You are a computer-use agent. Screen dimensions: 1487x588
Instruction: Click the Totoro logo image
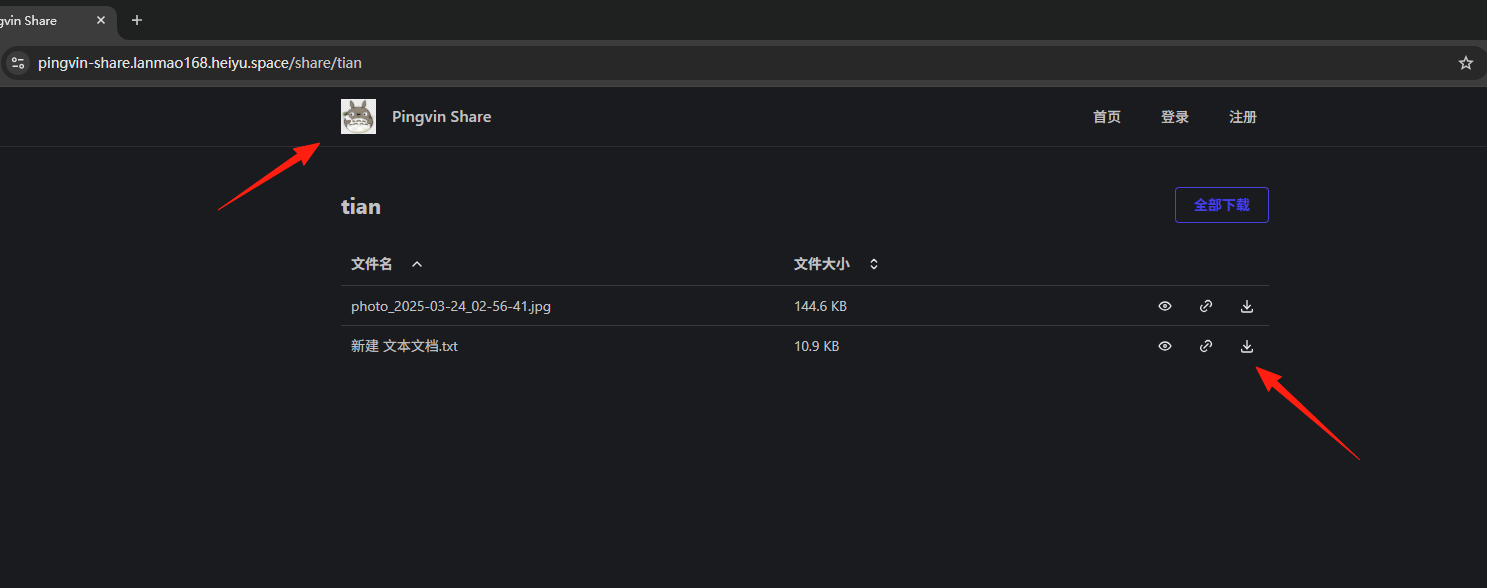(358, 117)
